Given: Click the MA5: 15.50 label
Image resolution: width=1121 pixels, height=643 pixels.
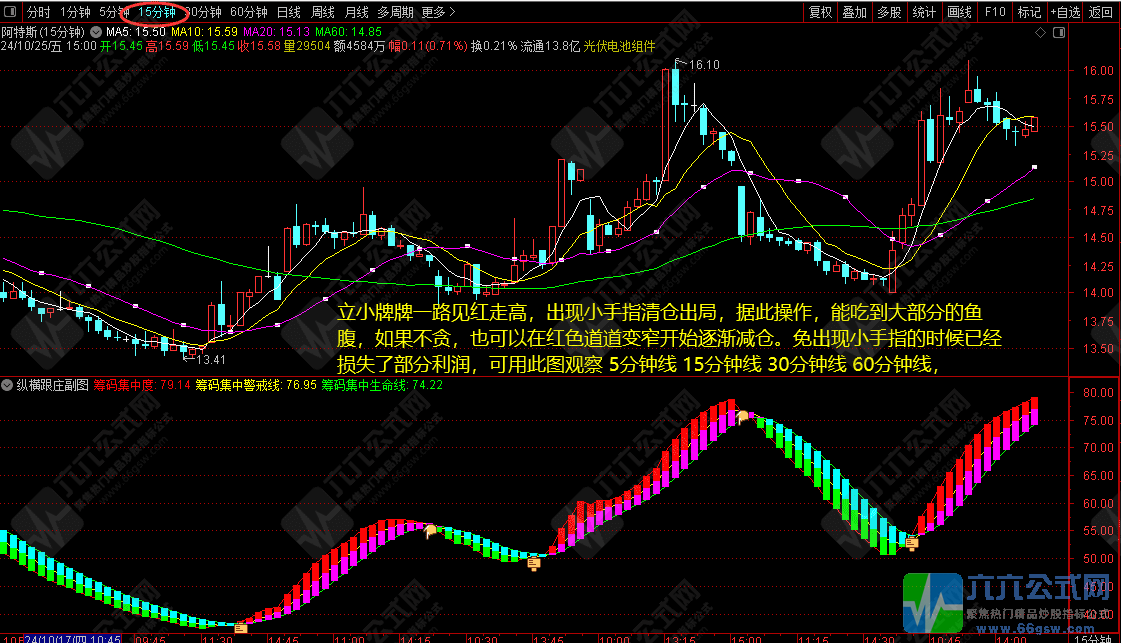Looking at the screenshot, I should [x=136, y=32].
